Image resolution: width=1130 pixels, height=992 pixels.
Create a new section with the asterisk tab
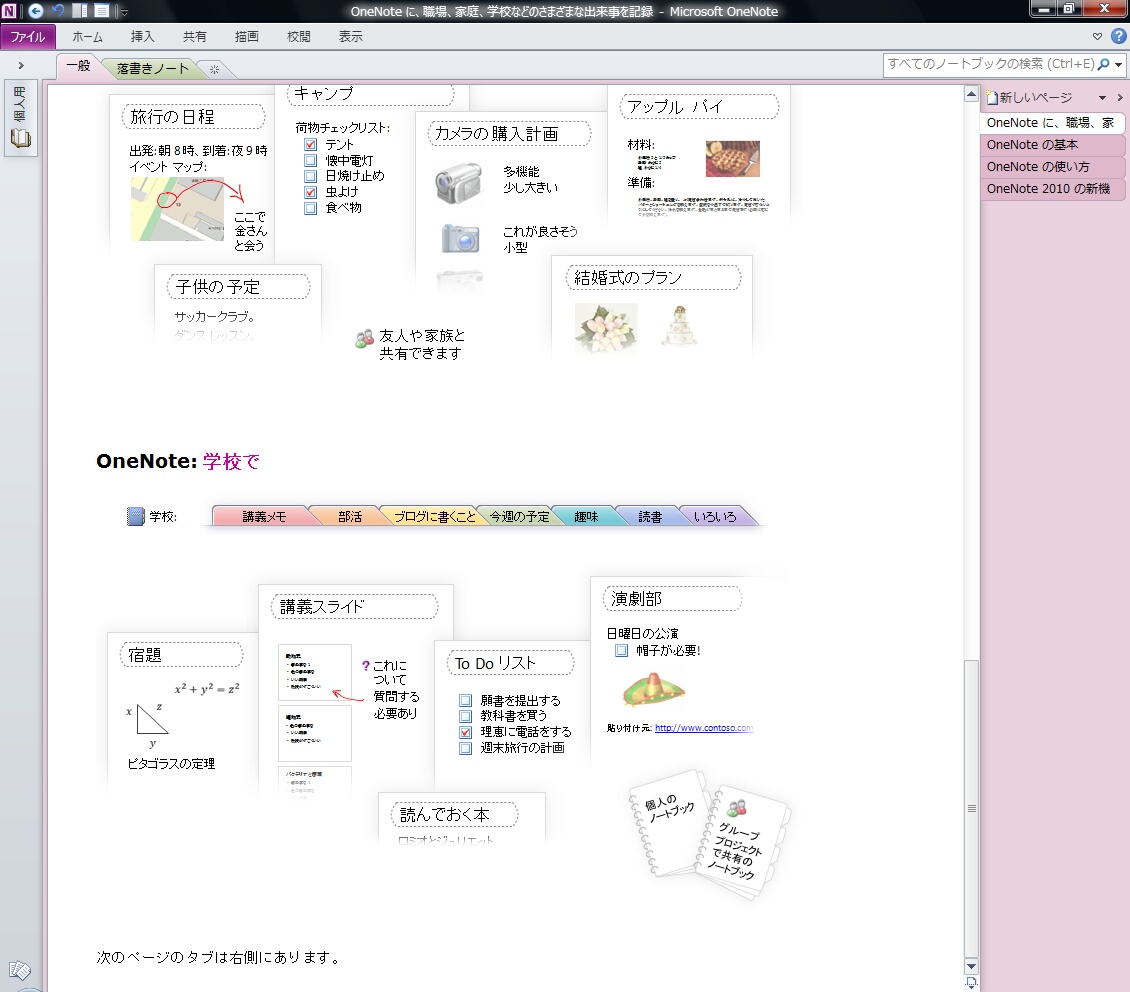(214, 69)
